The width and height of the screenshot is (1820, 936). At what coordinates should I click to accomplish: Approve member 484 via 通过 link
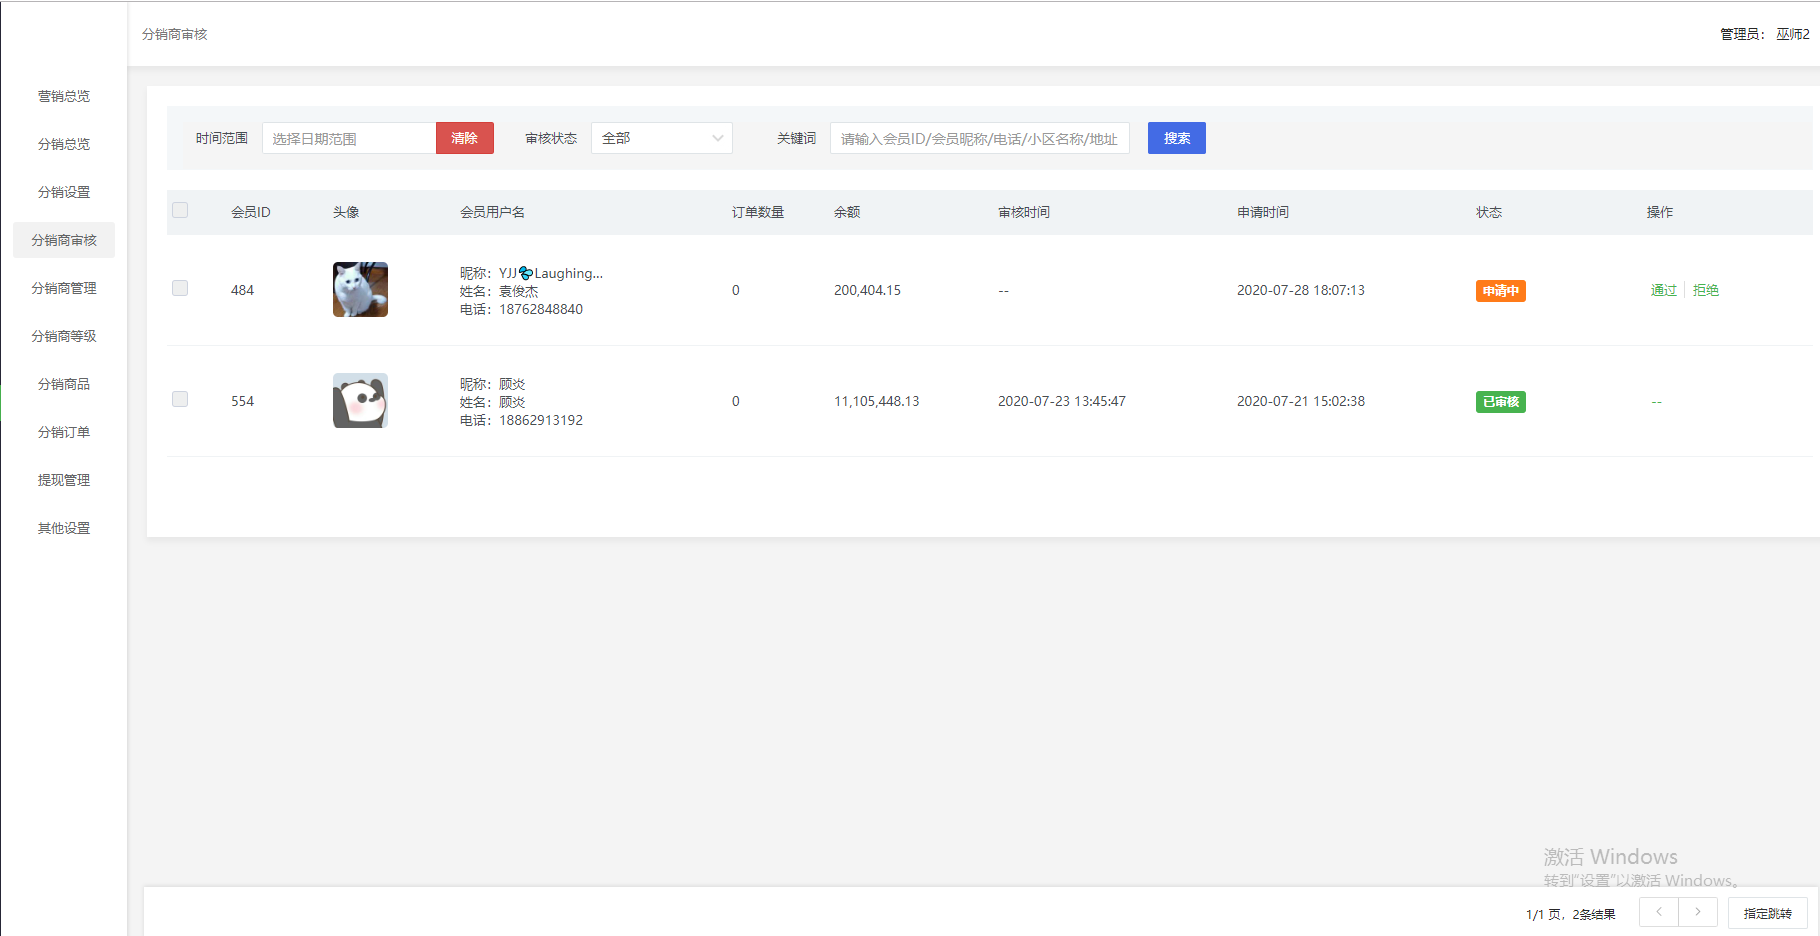[1663, 290]
